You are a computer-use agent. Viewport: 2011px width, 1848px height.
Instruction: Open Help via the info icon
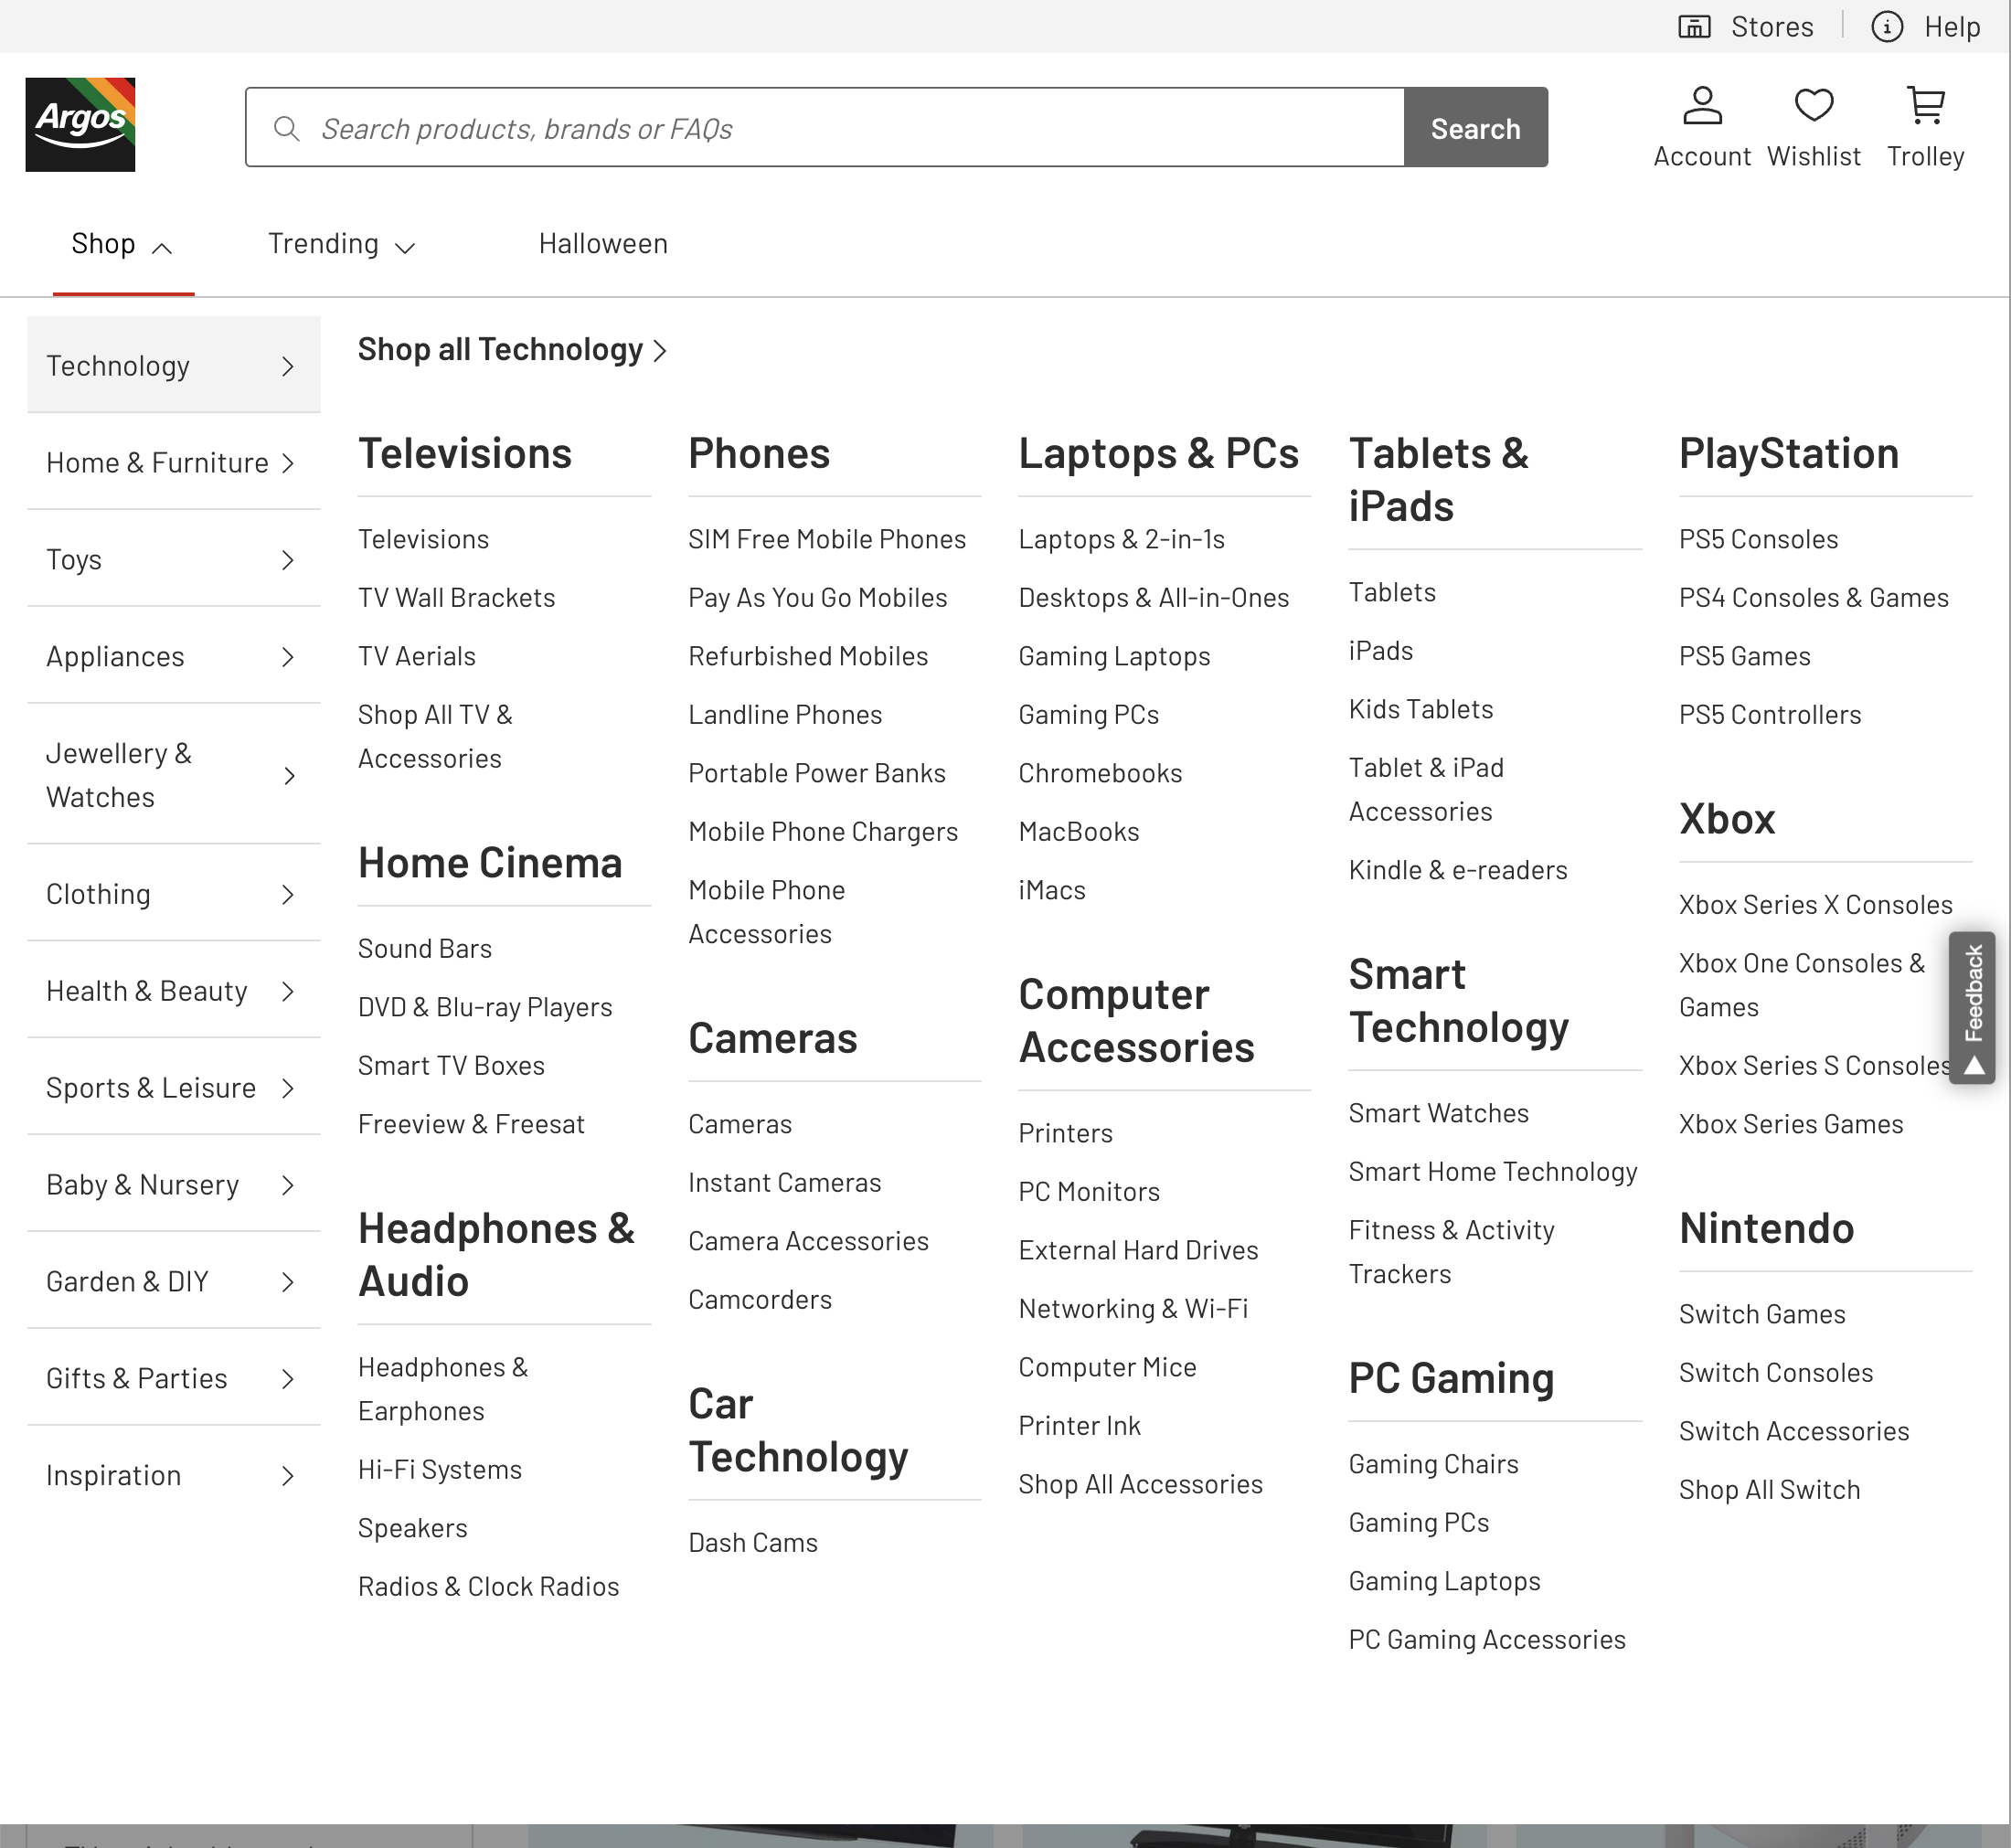click(1886, 27)
